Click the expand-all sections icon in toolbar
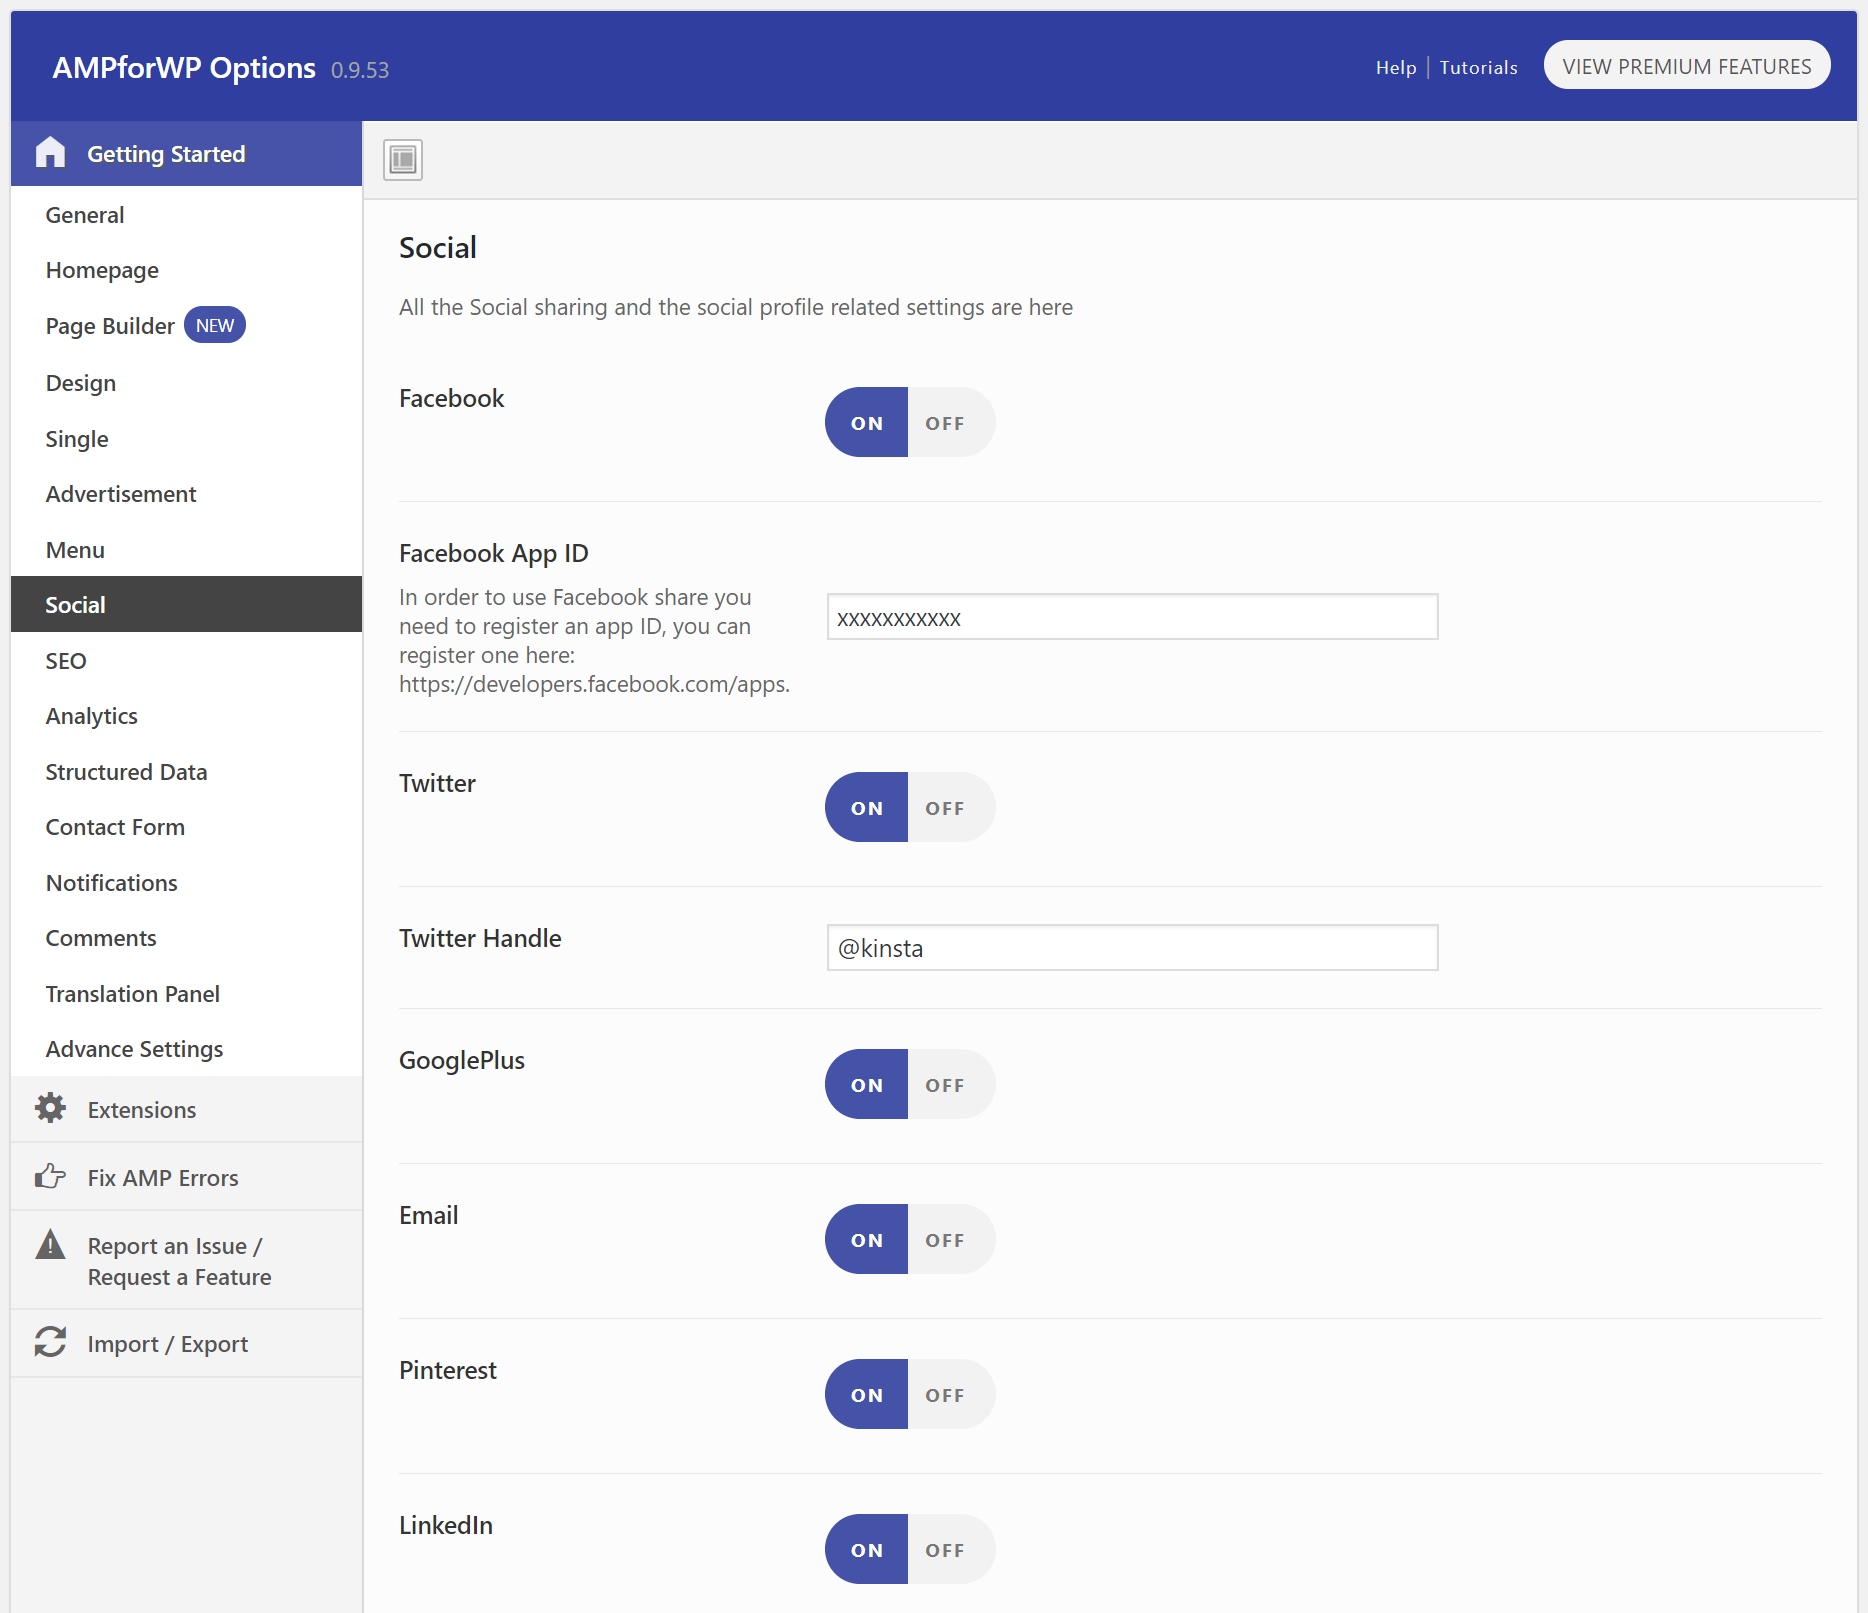Screen dimensions: 1868x1613 [x=403, y=160]
